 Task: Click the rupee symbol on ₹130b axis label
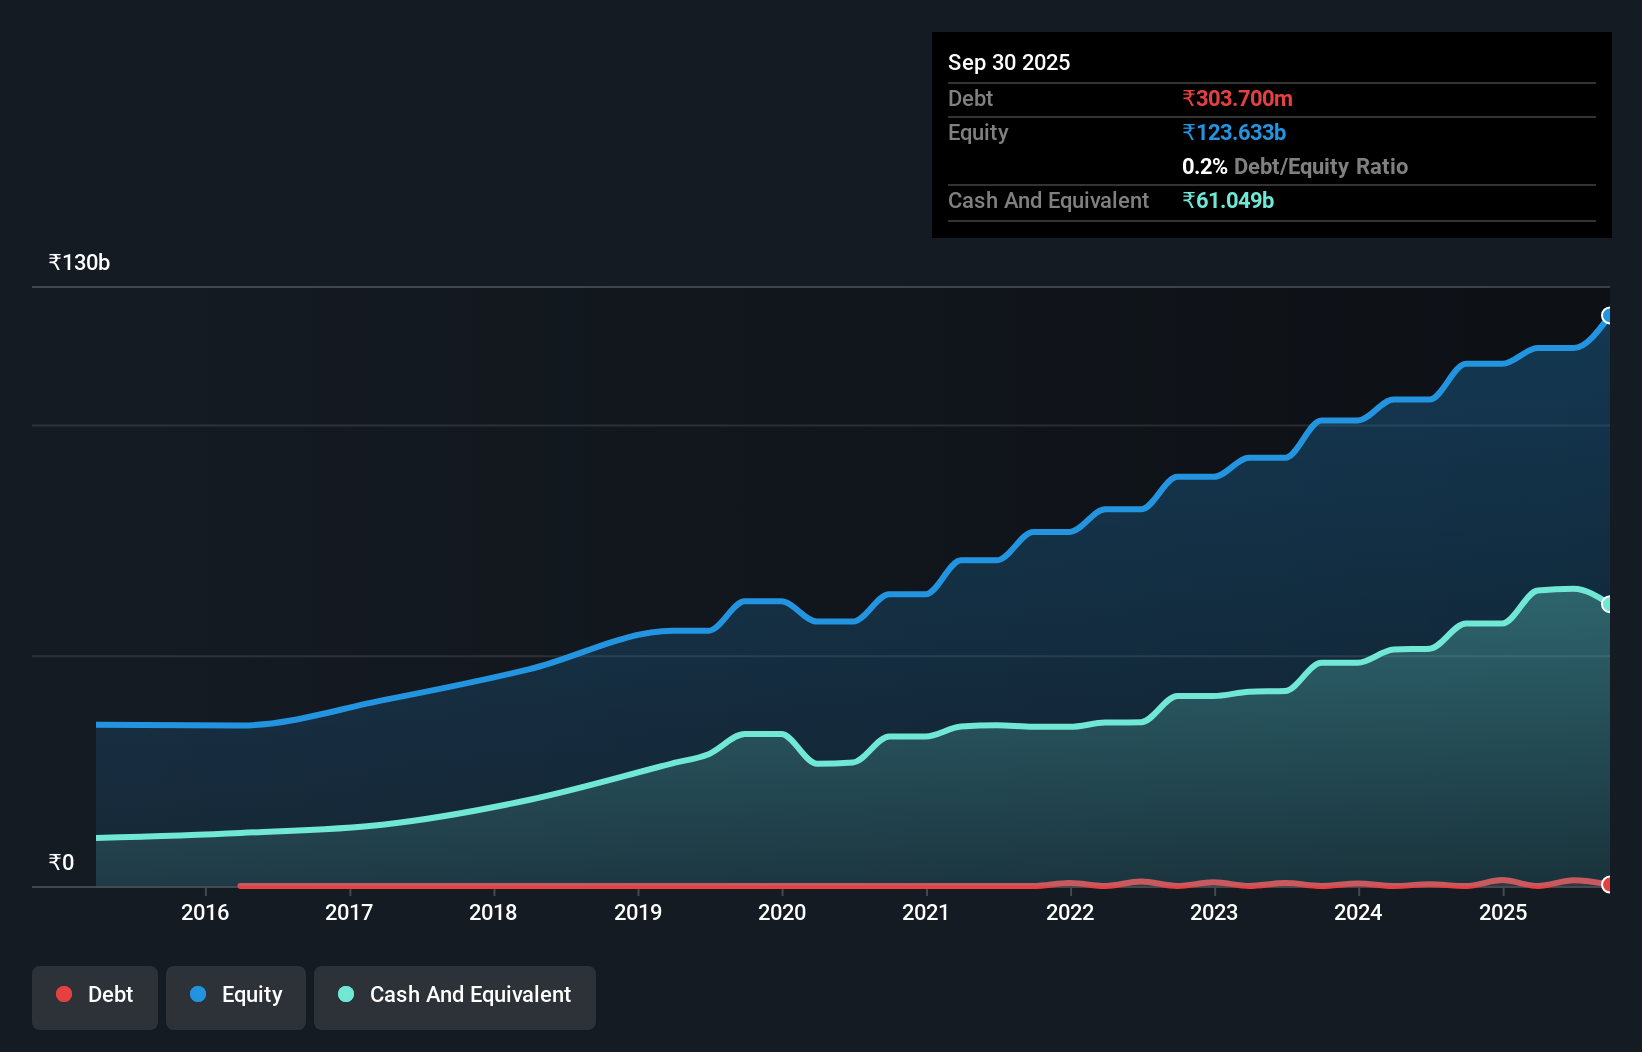[x=53, y=261]
